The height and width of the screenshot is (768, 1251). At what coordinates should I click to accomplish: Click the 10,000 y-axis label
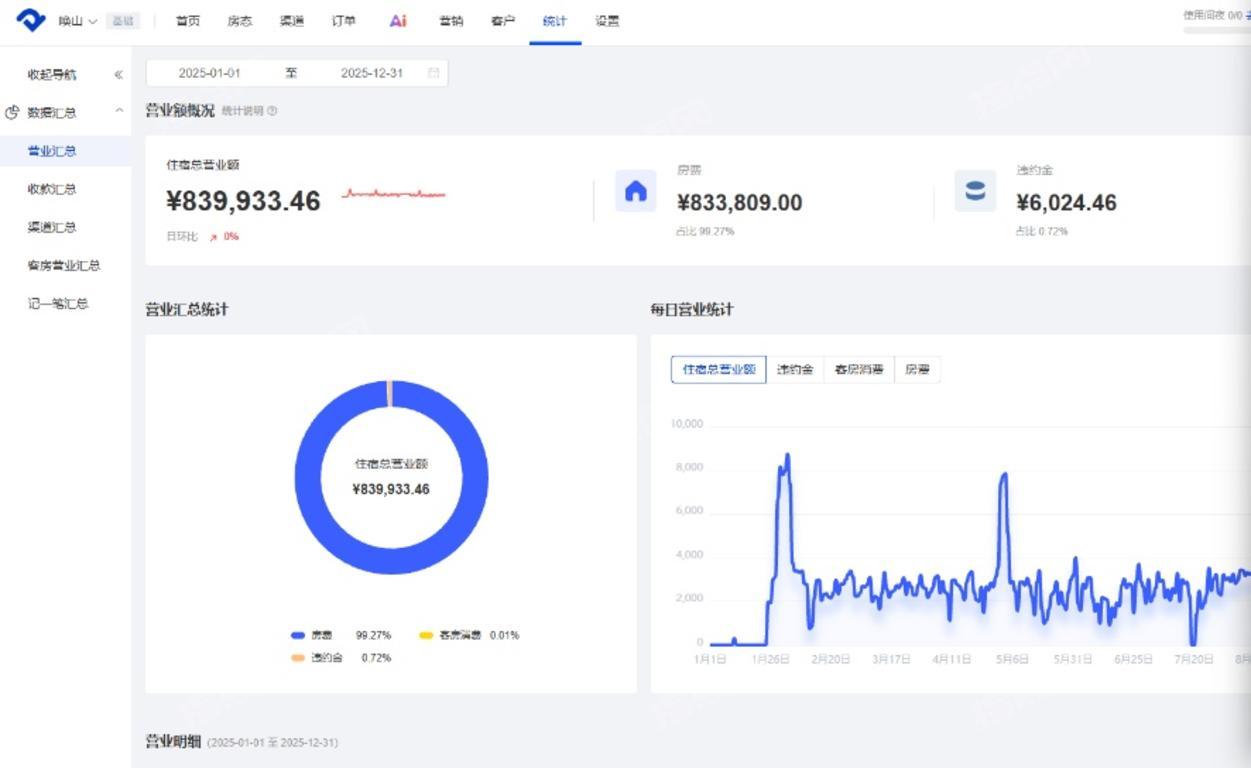click(687, 424)
